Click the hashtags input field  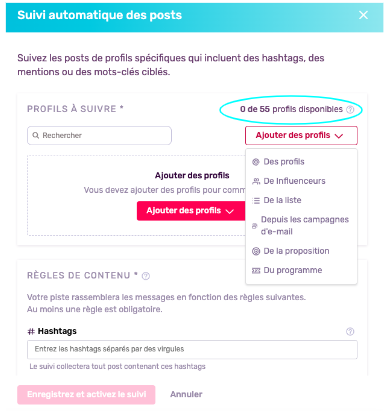point(192,349)
